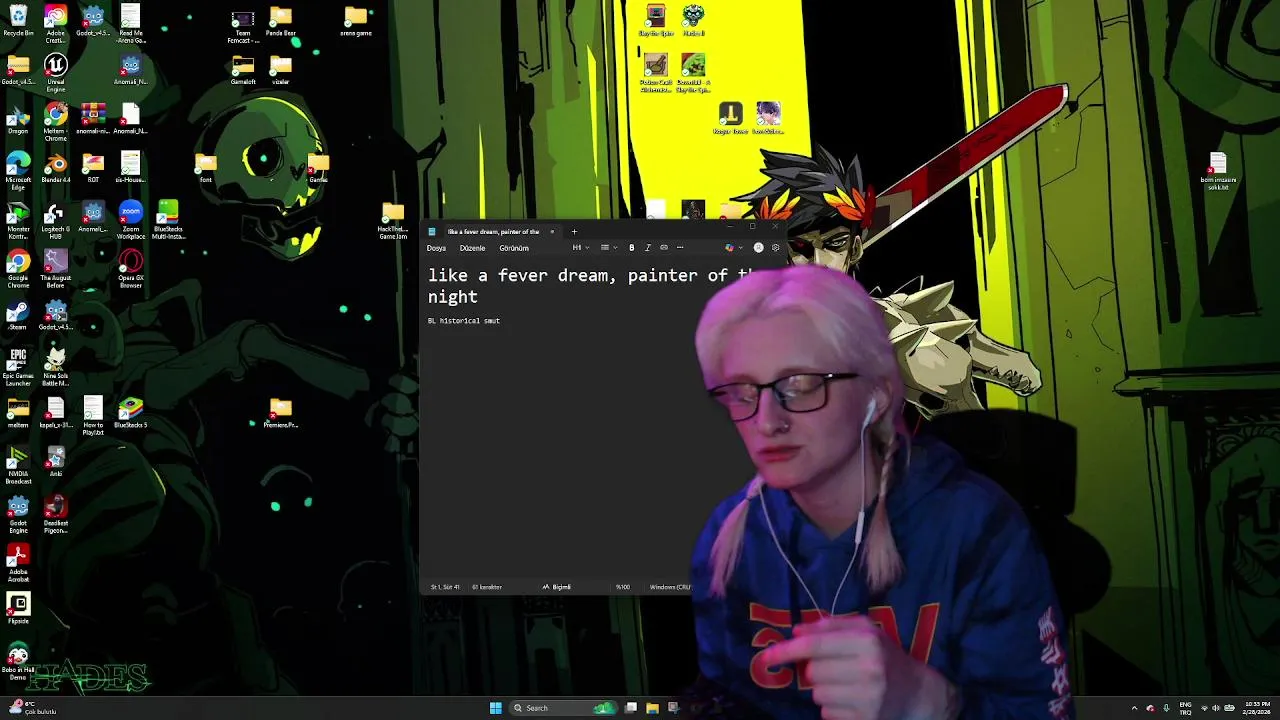
Task: Toggle bold formatting in Notepad
Action: (x=631, y=248)
